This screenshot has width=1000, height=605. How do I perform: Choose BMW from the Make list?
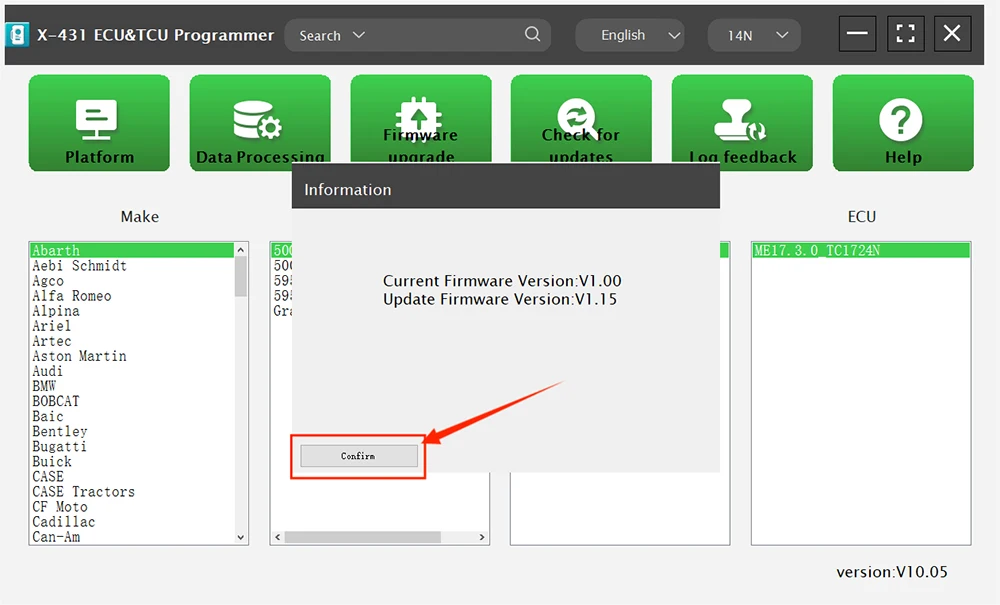tap(44, 386)
